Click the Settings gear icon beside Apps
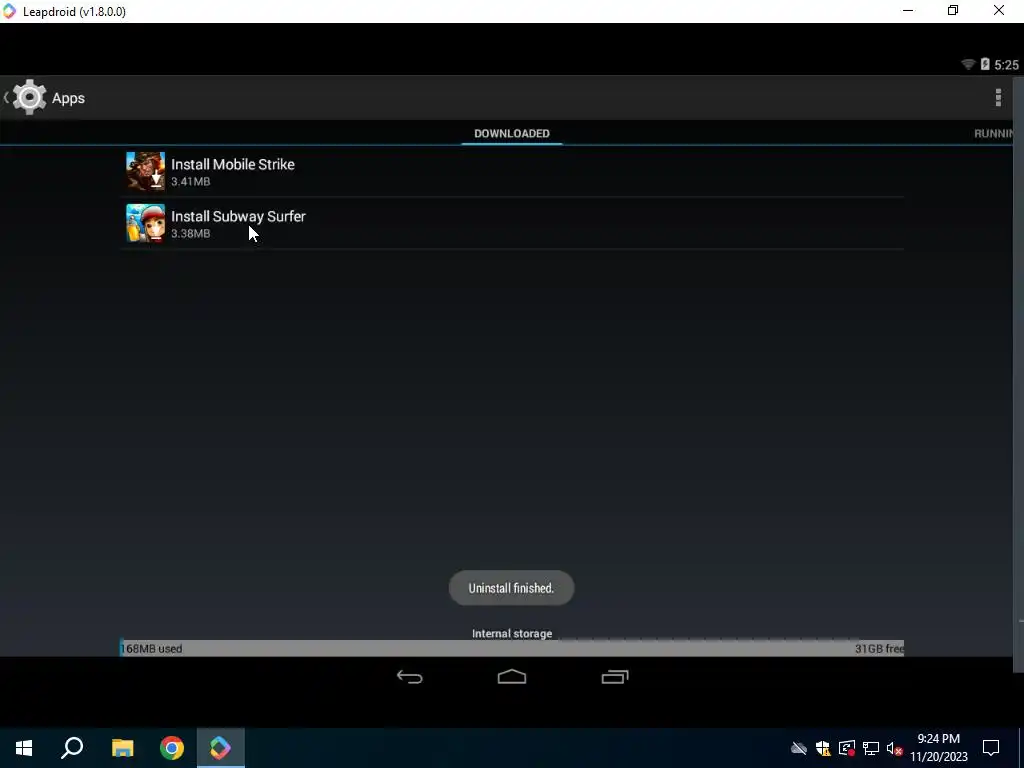1024x768 pixels. click(29, 97)
